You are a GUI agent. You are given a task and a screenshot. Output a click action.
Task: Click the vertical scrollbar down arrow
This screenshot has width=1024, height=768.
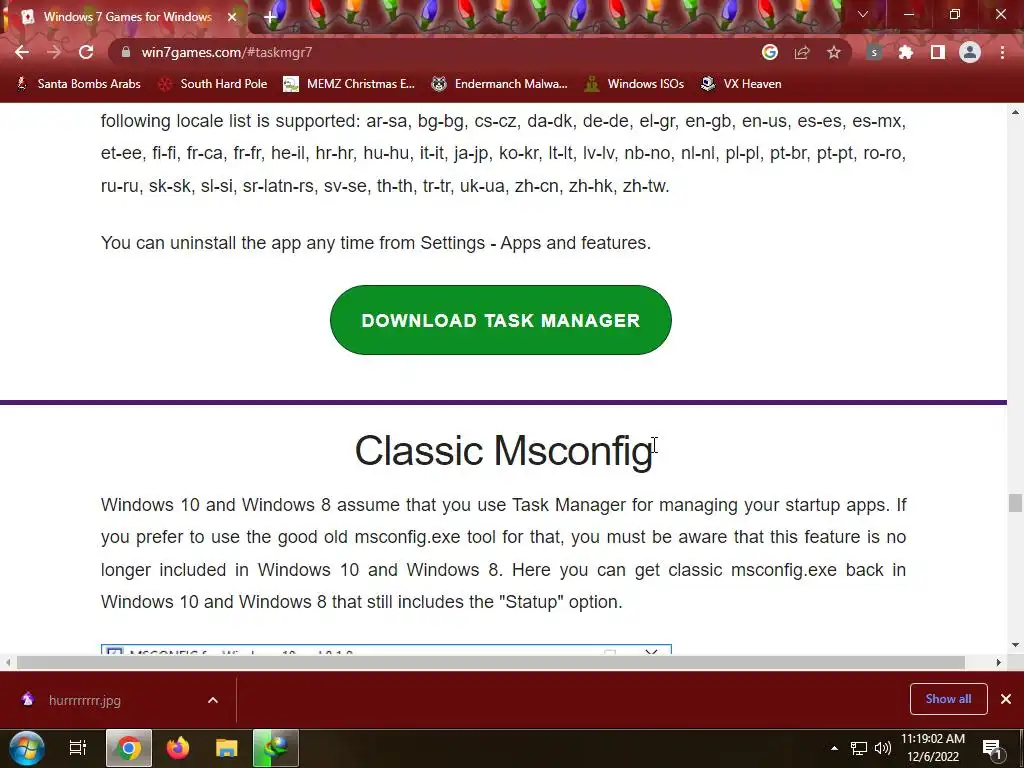[1015, 645]
